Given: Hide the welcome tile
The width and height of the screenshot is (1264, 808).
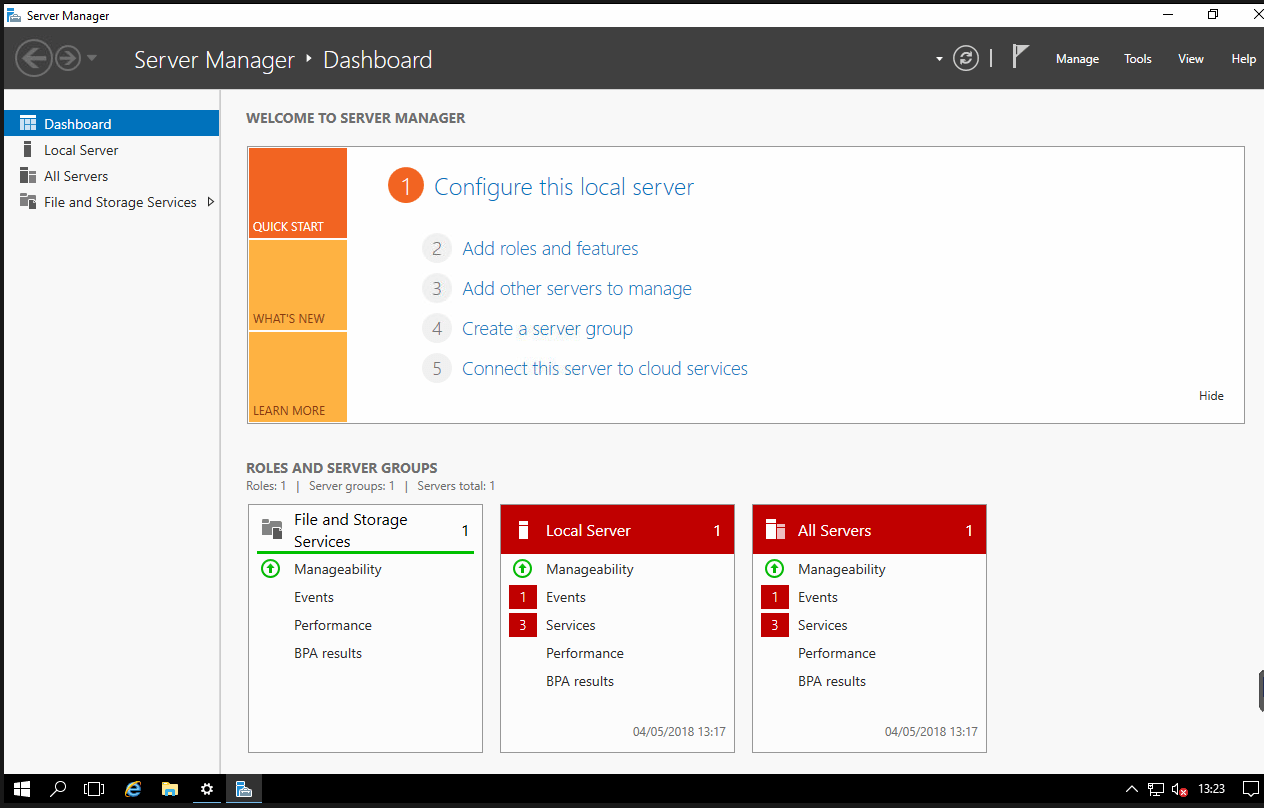Looking at the screenshot, I should (x=1211, y=396).
